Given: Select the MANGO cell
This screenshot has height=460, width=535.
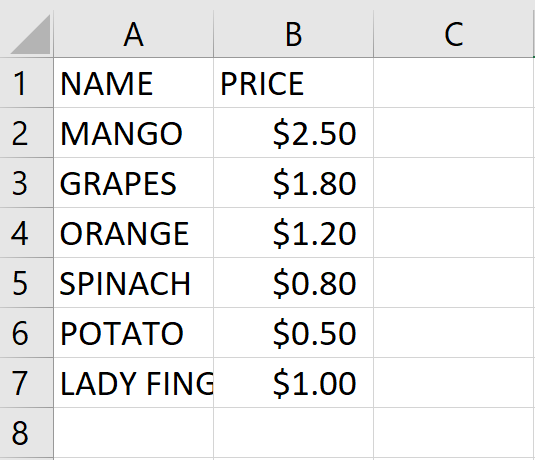Looking at the screenshot, I should [133, 133].
